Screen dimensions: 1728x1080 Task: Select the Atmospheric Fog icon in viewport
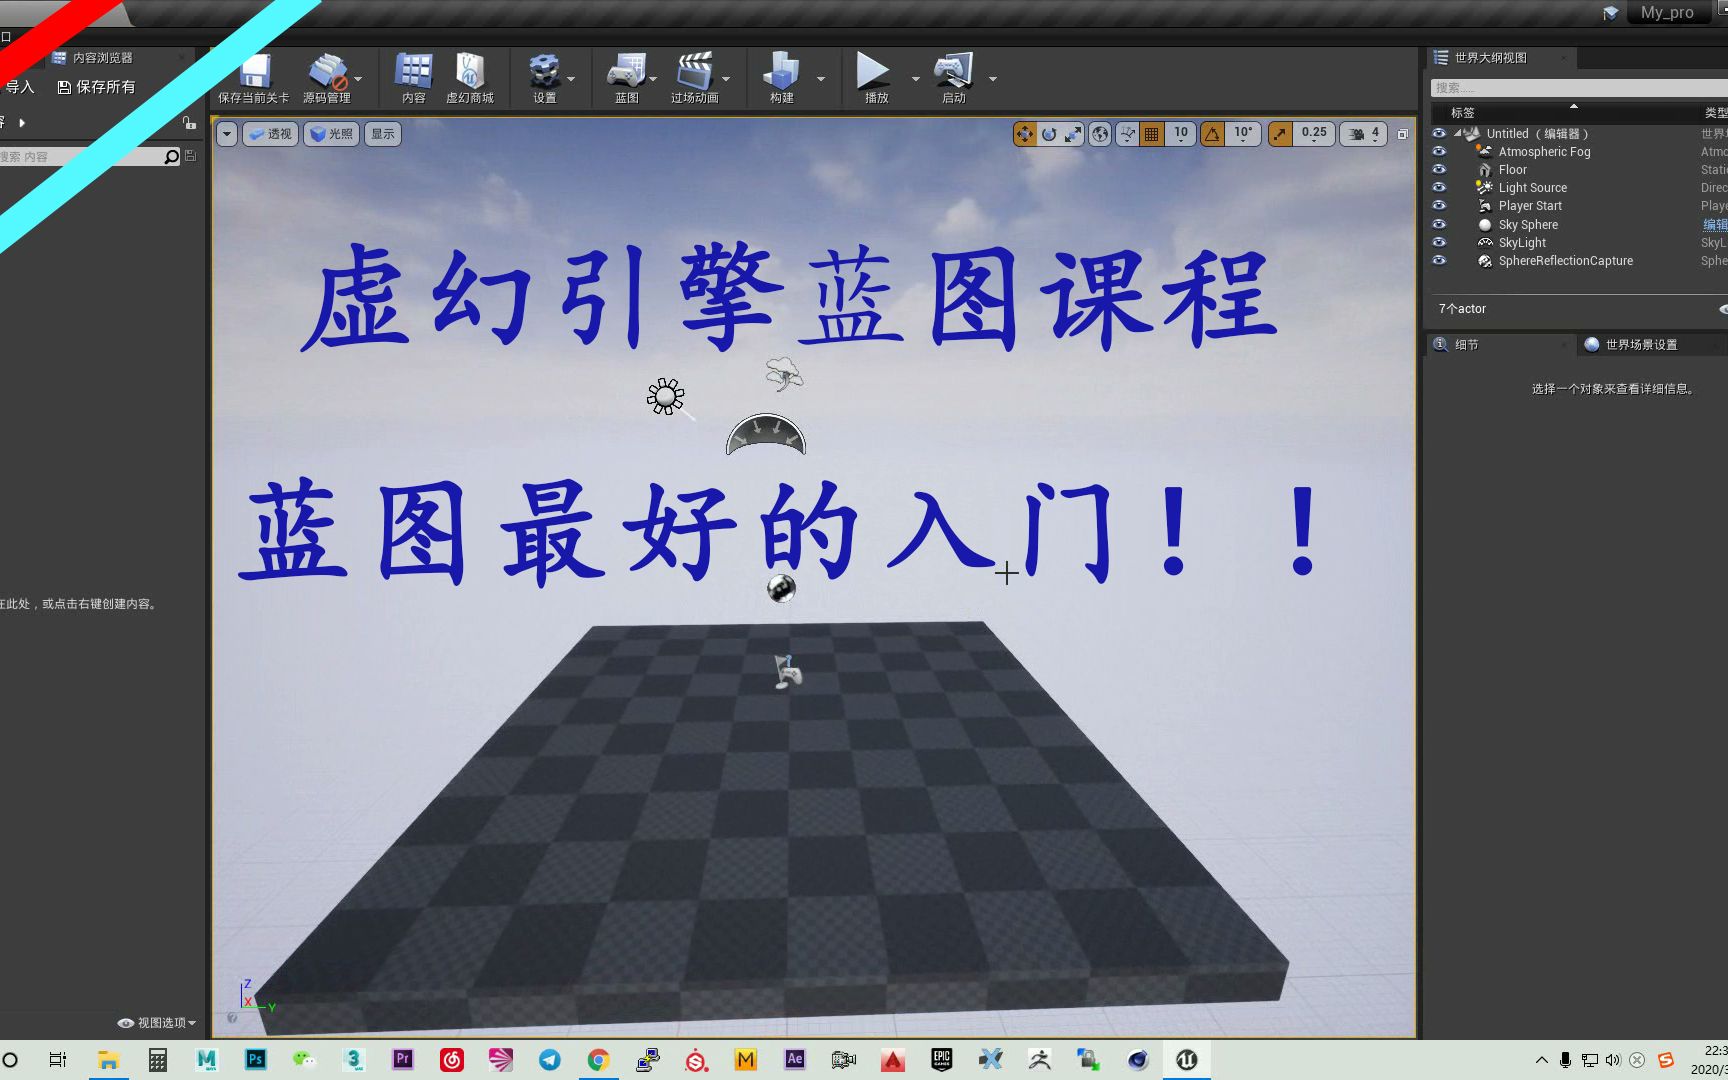[x=784, y=374]
